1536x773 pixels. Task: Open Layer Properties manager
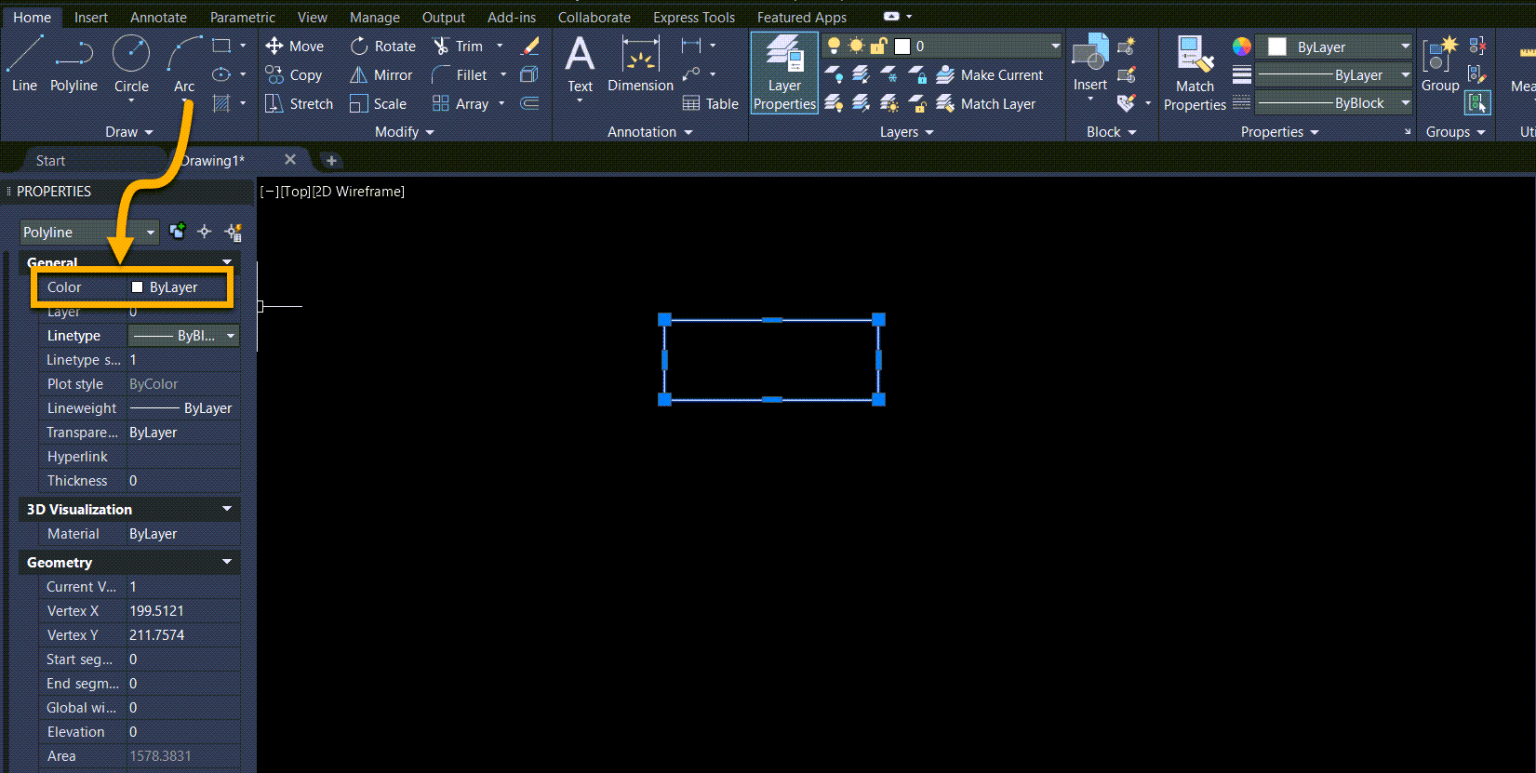[784, 72]
